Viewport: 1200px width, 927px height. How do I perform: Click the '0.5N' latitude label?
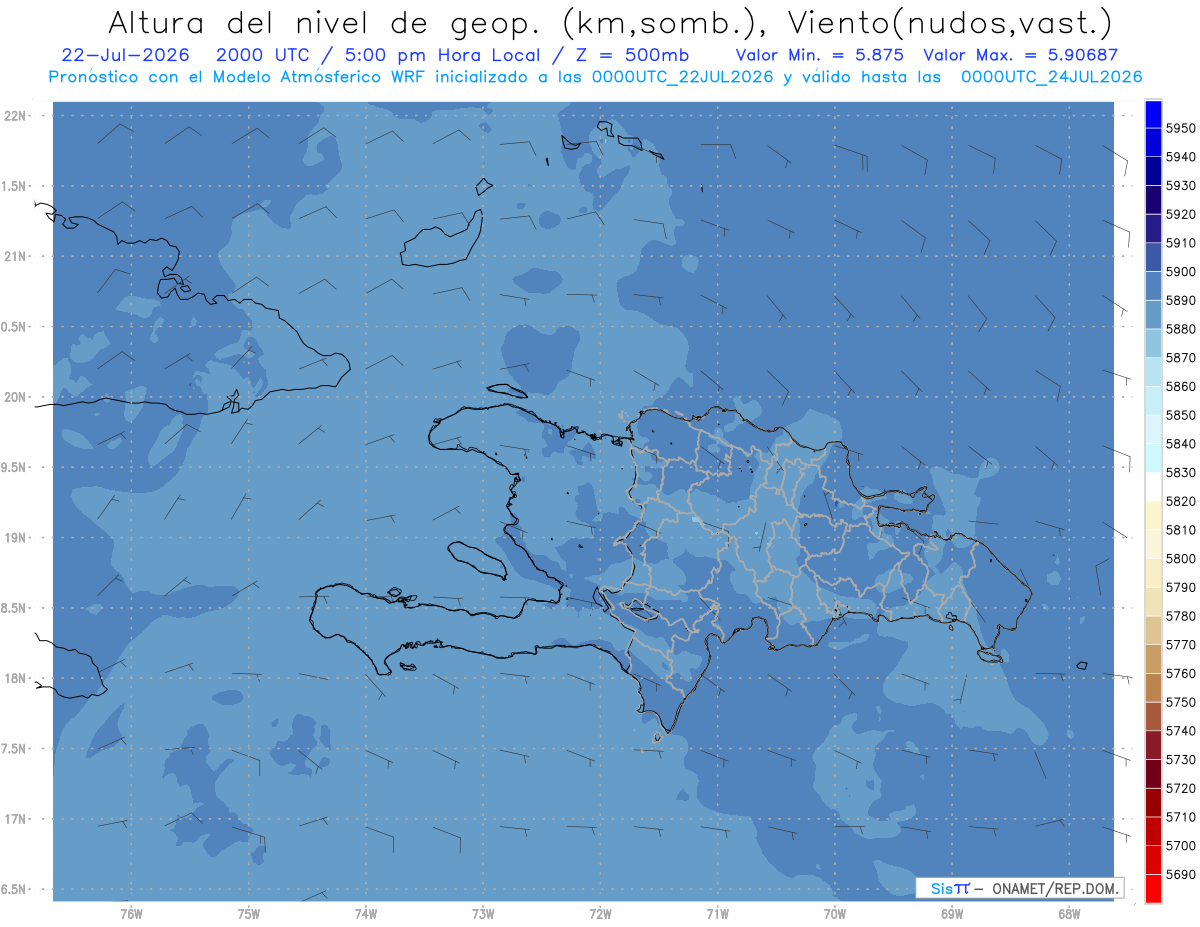click(x=12, y=327)
